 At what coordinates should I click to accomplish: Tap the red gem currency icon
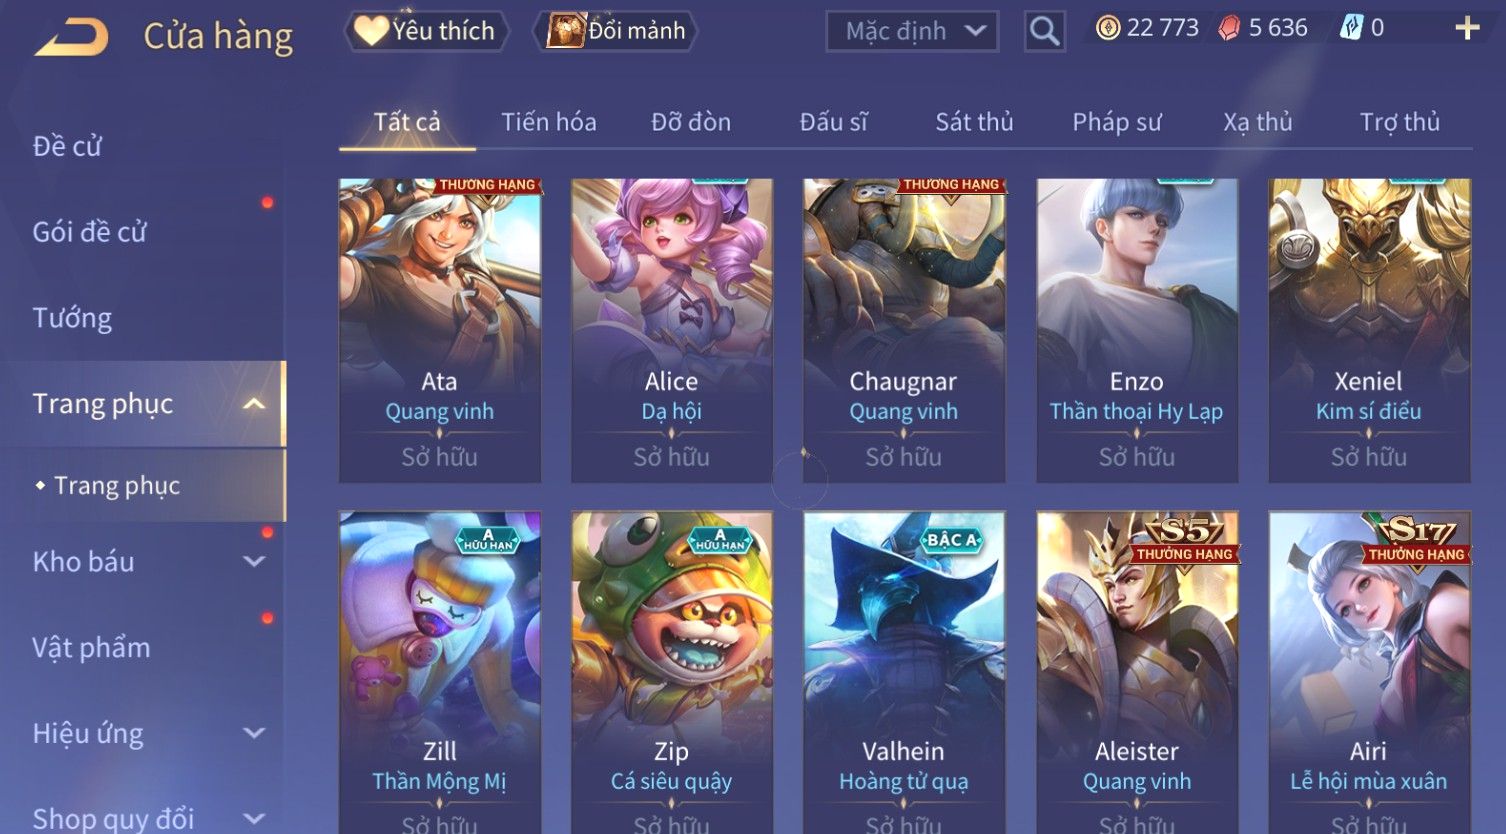(1229, 28)
